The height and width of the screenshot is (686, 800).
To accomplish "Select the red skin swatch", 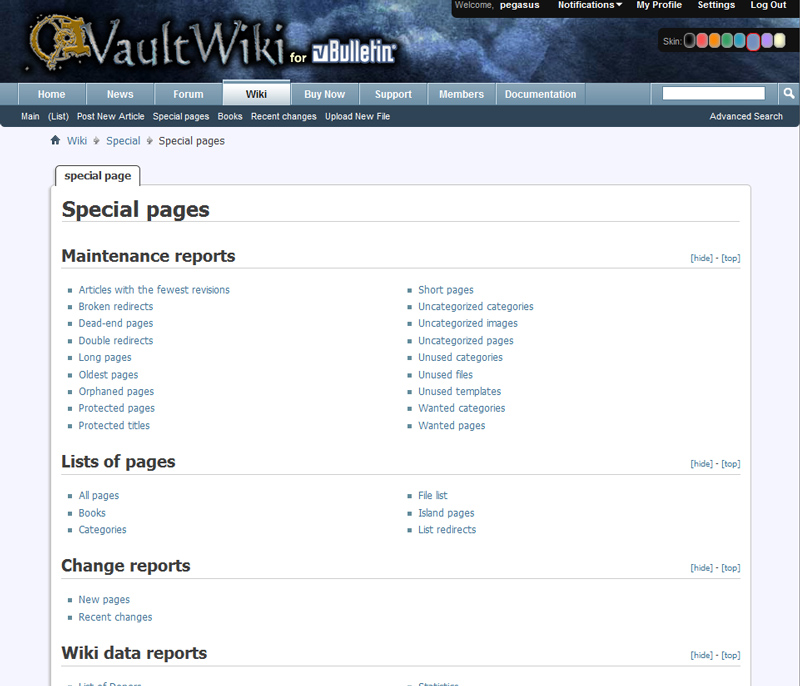I will point(703,41).
